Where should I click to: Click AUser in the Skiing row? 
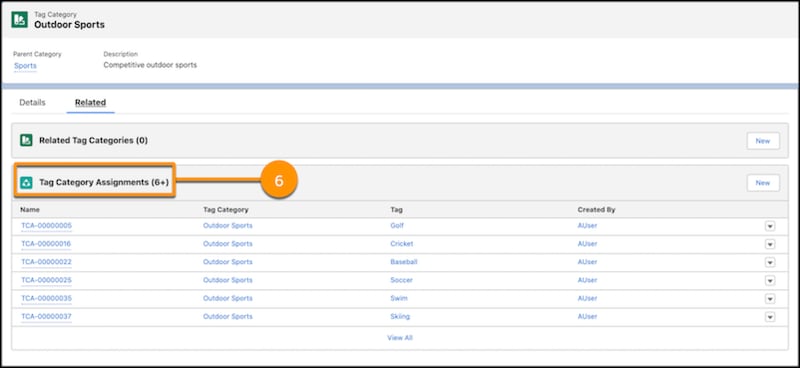pos(587,316)
